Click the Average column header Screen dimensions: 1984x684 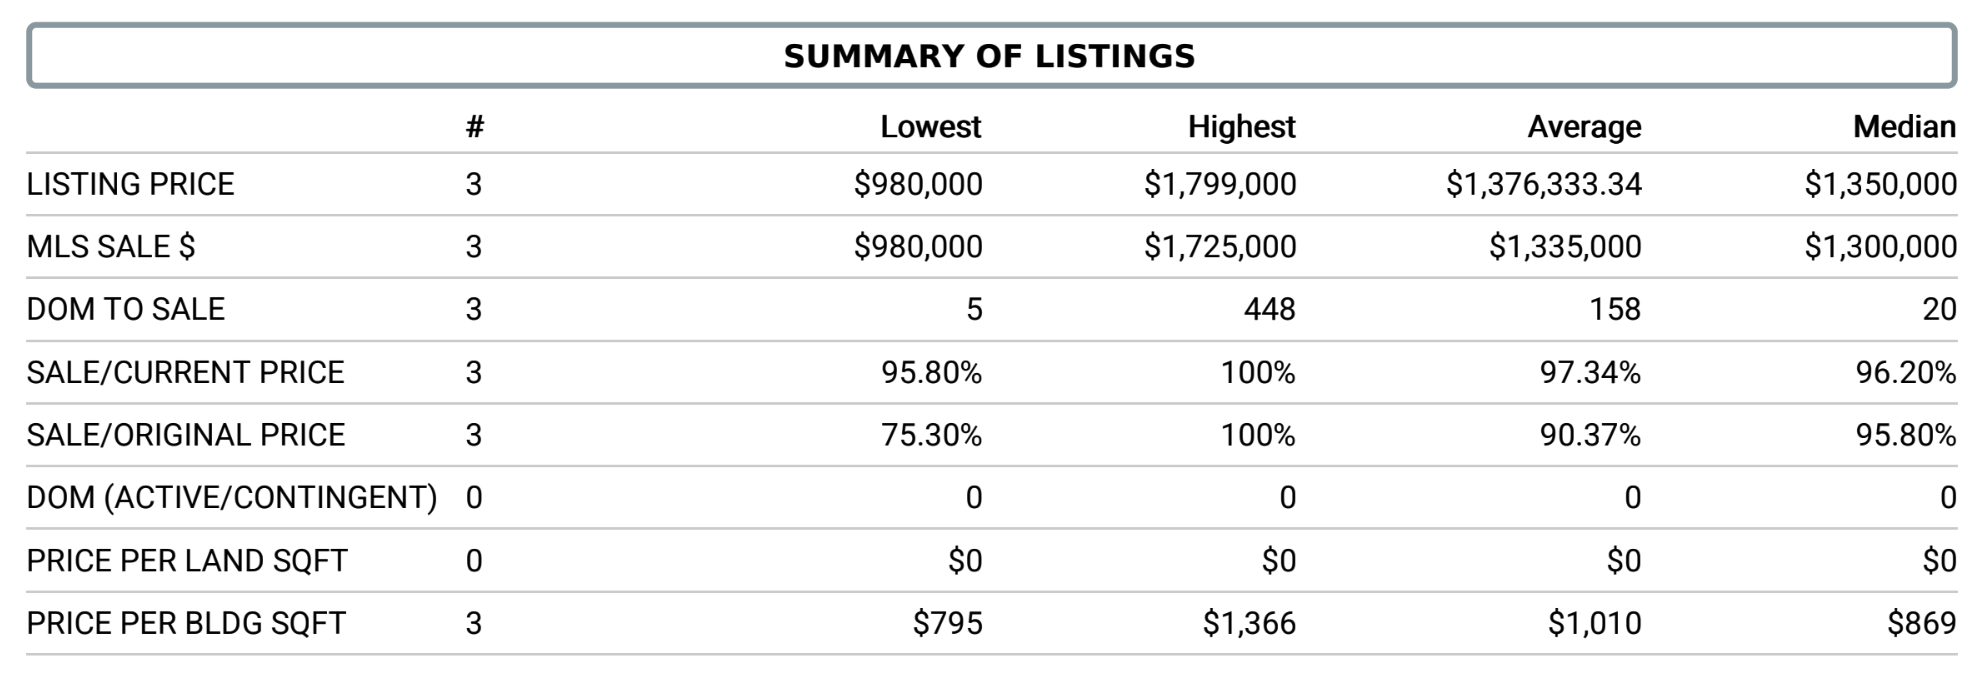coord(1584,127)
